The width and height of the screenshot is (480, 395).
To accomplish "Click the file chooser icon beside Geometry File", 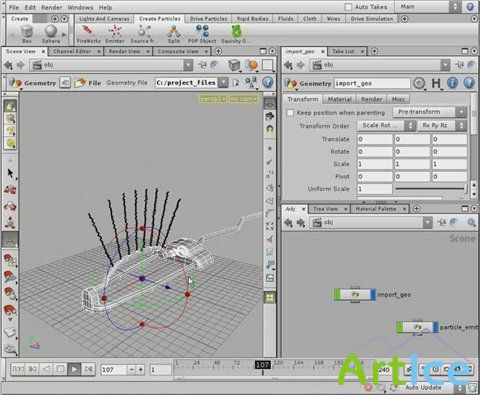I will tap(236, 82).
